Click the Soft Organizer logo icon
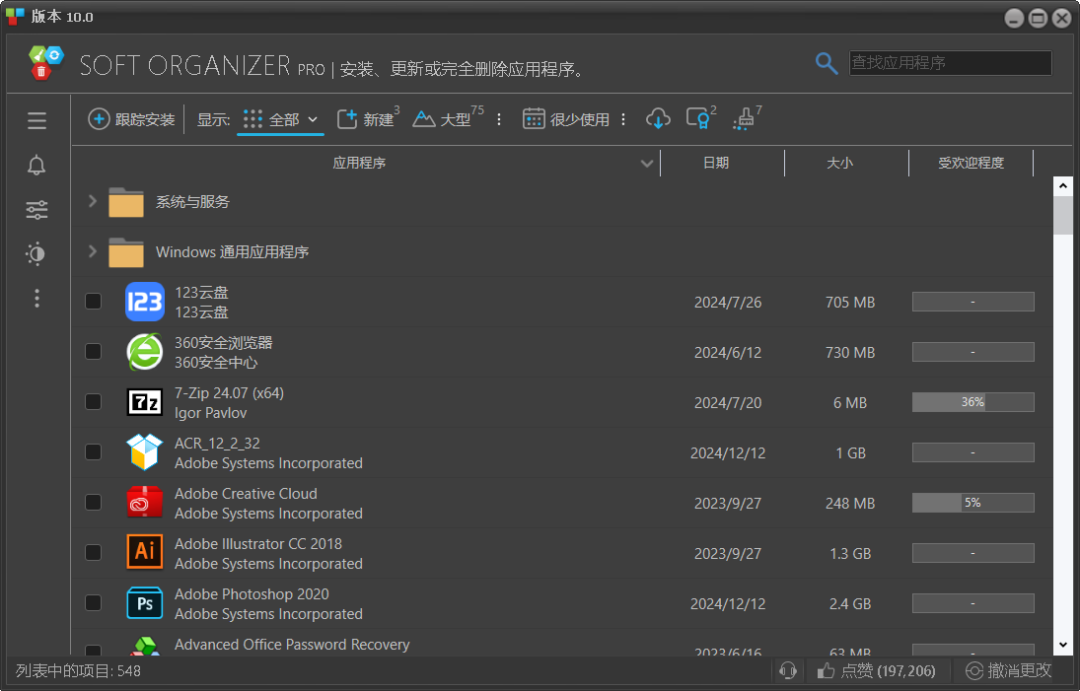This screenshot has width=1080, height=691. tap(45, 63)
